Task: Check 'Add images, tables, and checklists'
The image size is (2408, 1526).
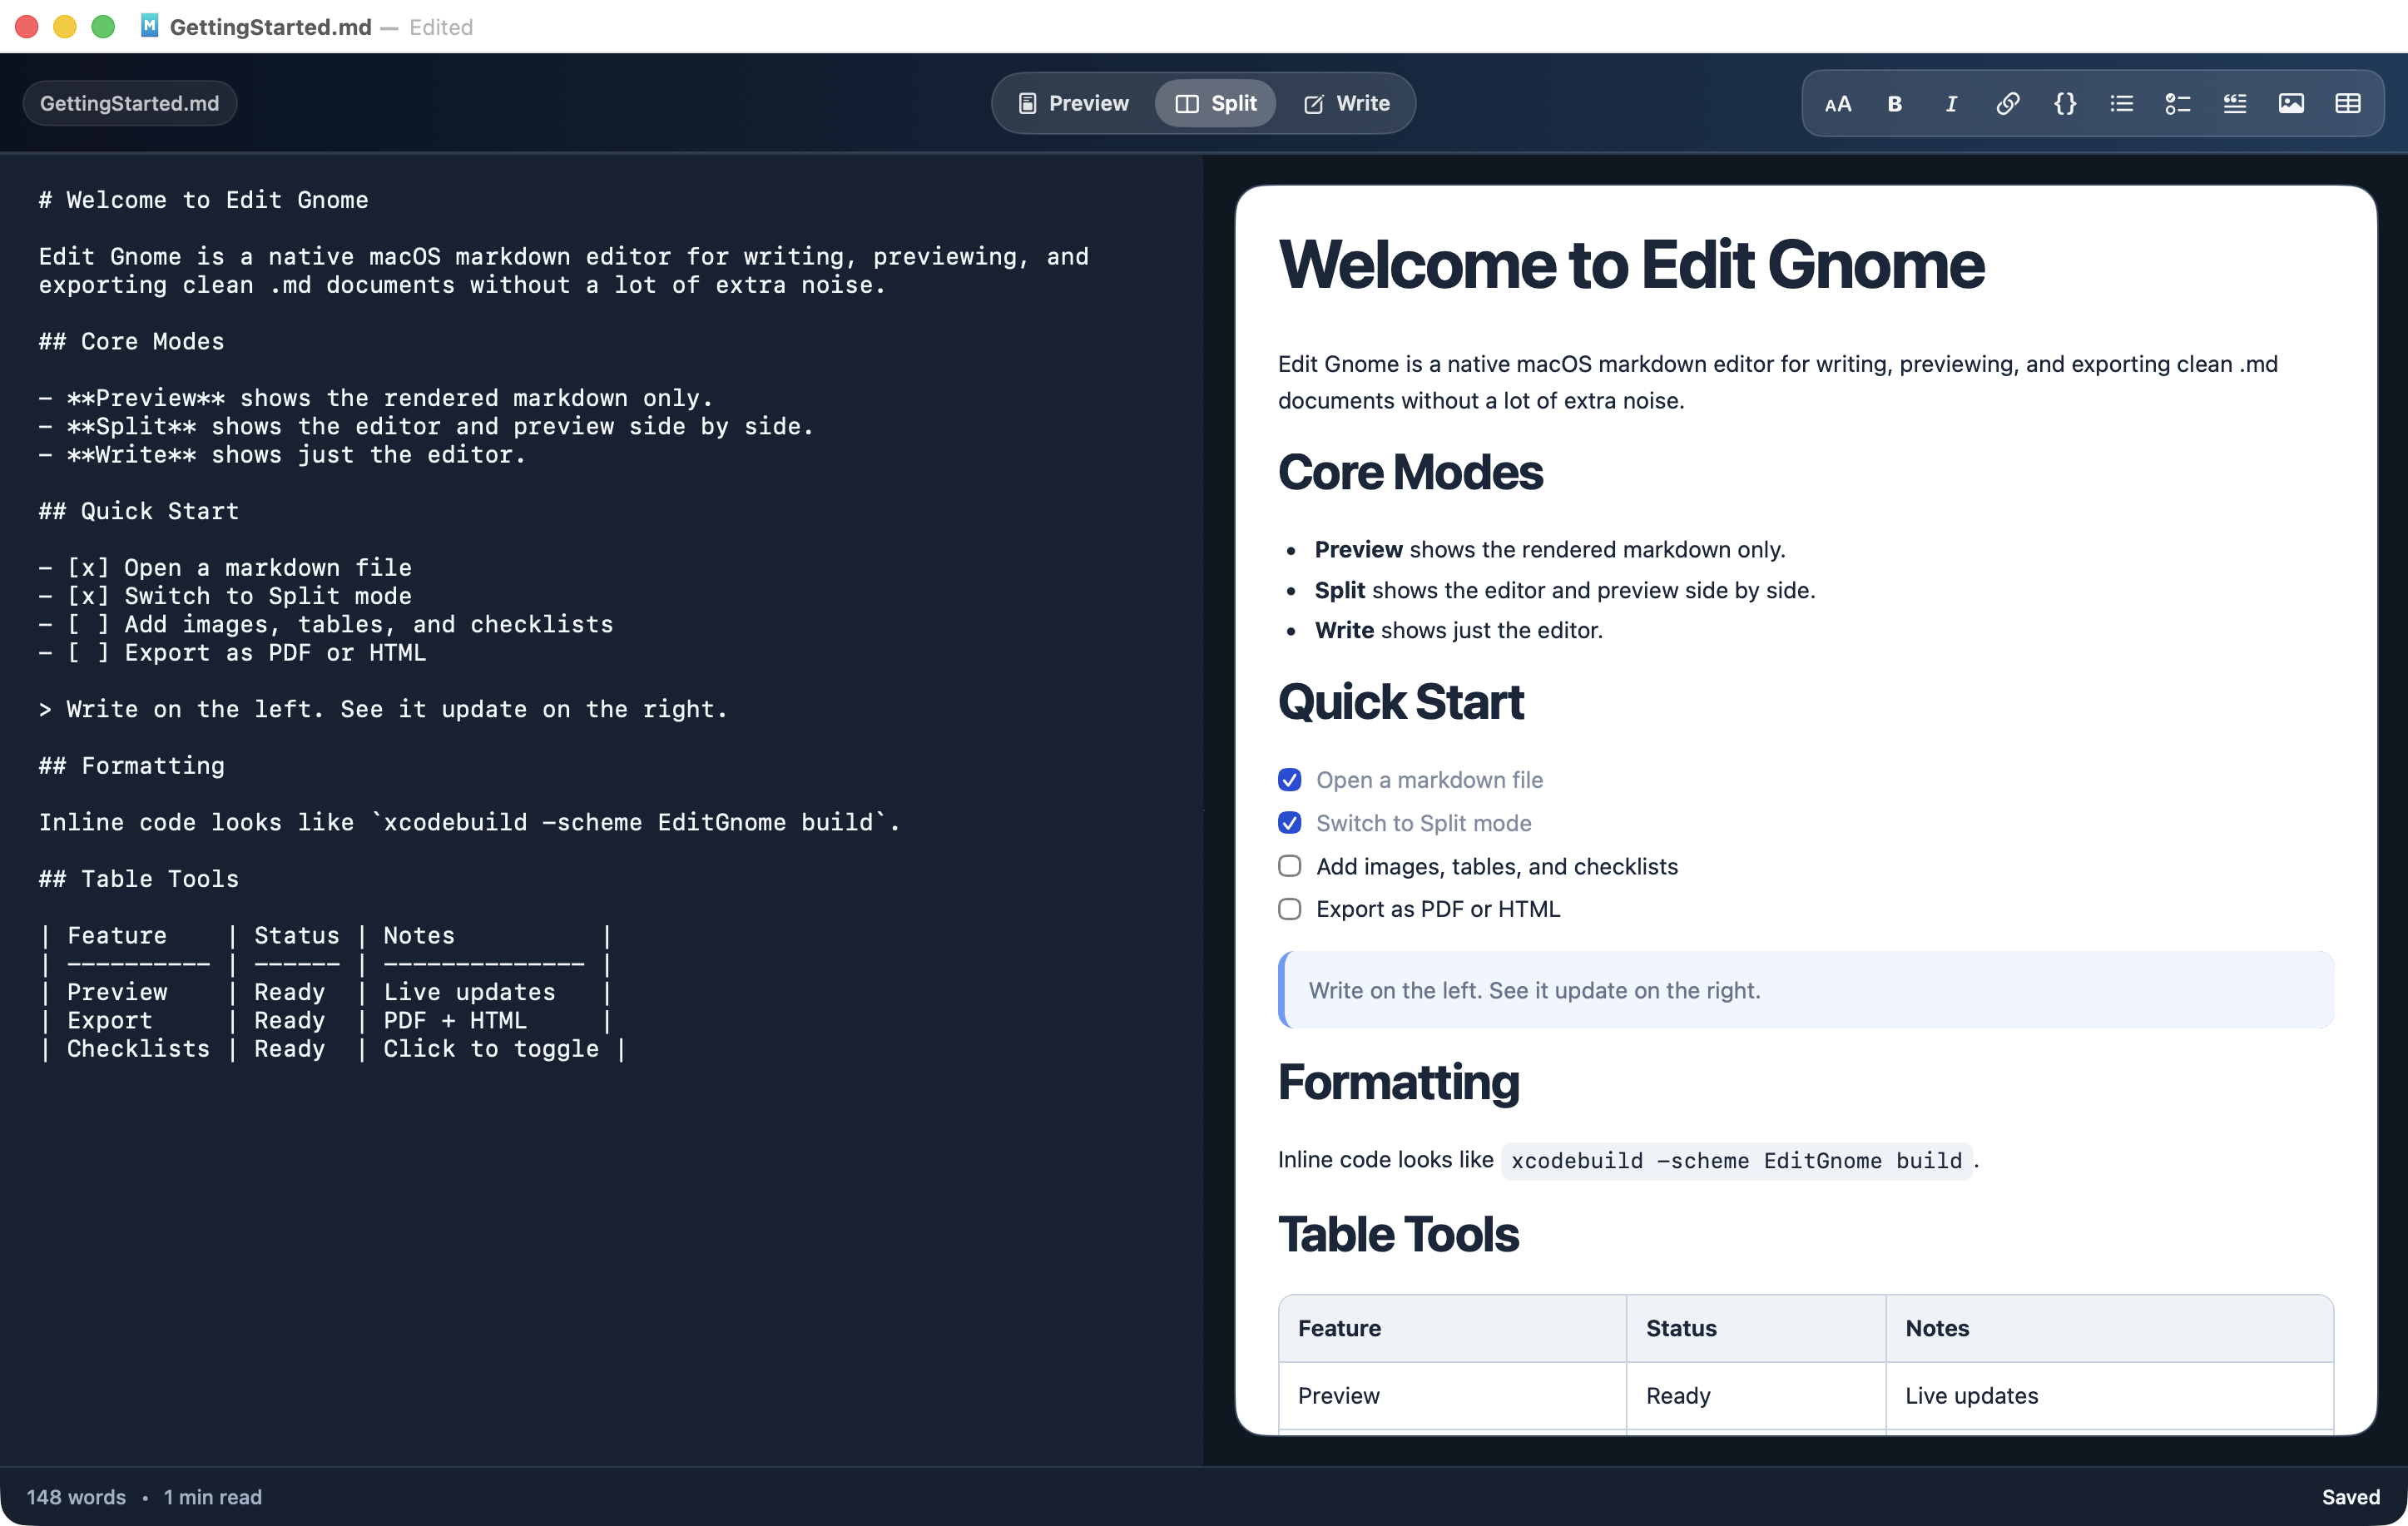Action: coord(1289,866)
